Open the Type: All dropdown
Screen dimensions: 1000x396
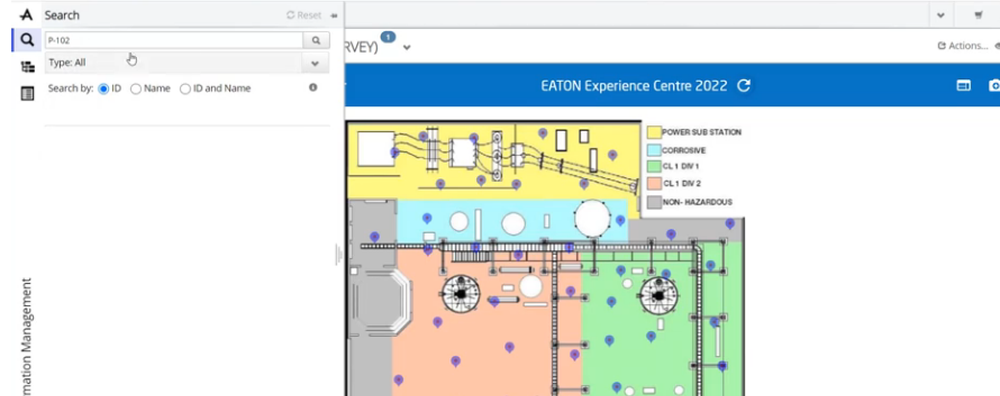pyautogui.click(x=188, y=63)
